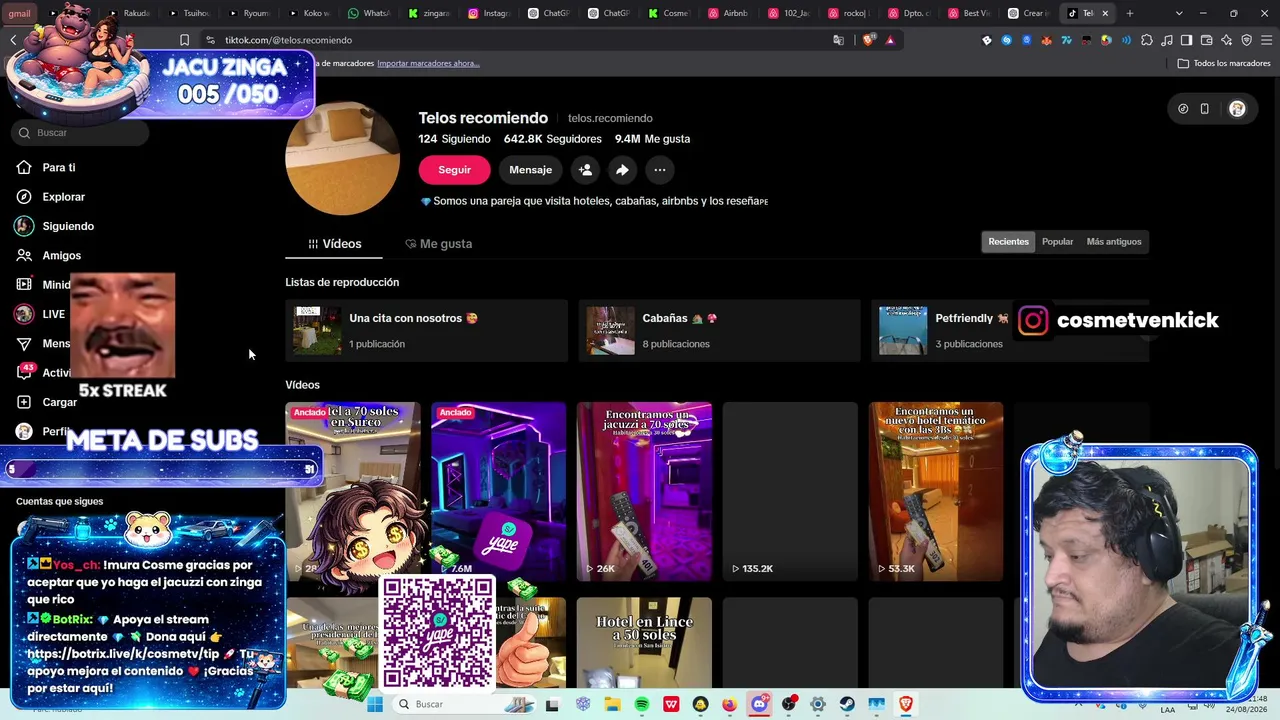Click the address bar URL

pos(288,40)
